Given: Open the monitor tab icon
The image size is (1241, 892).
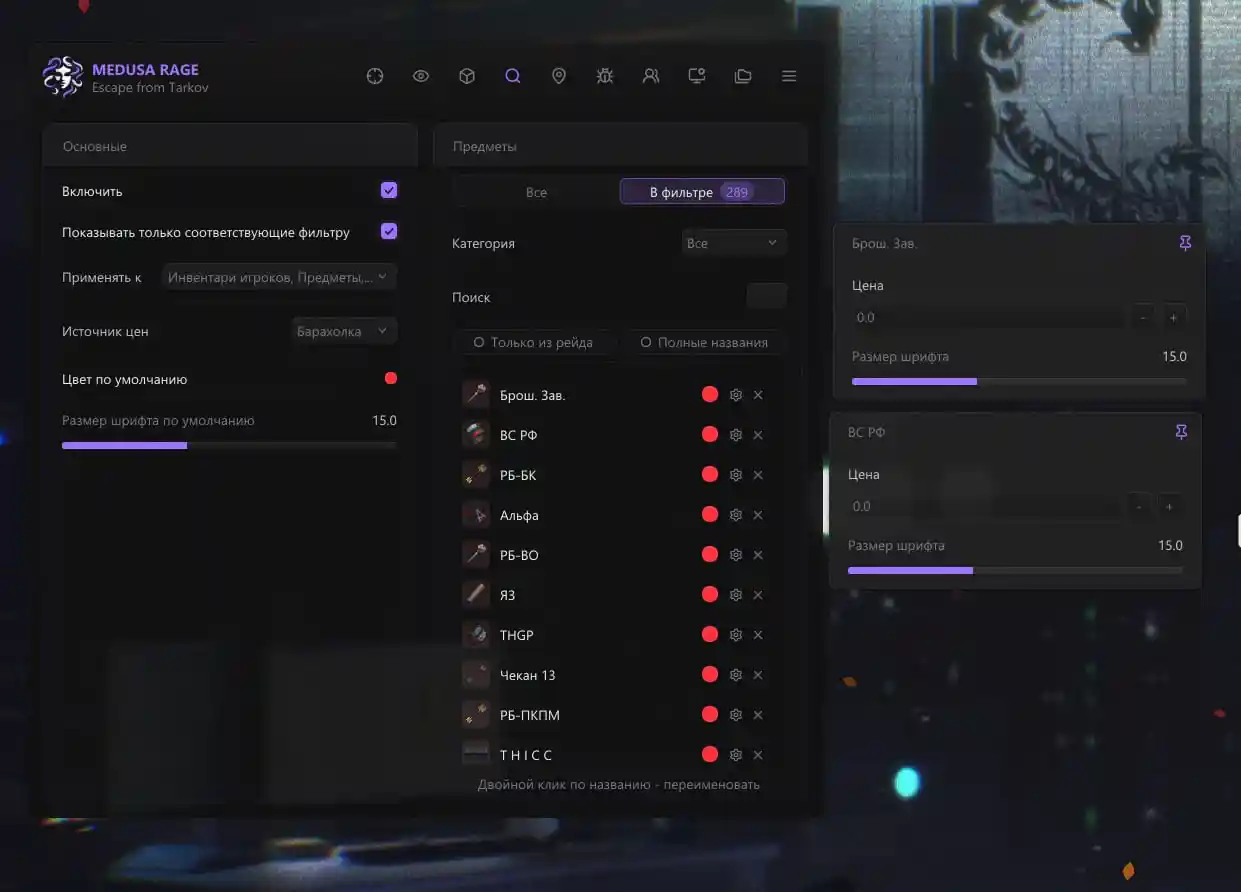Looking at the screenshot, I should tap(697, 76).
